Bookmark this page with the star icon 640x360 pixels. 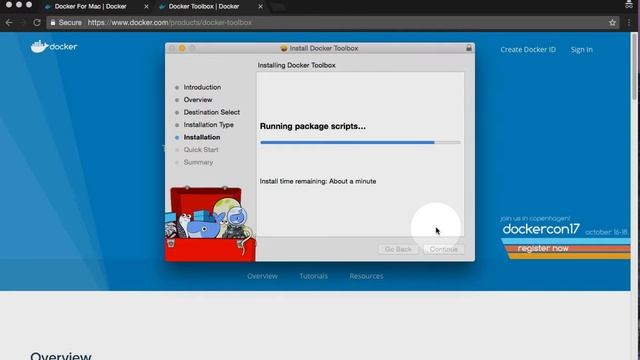point(612,22)
